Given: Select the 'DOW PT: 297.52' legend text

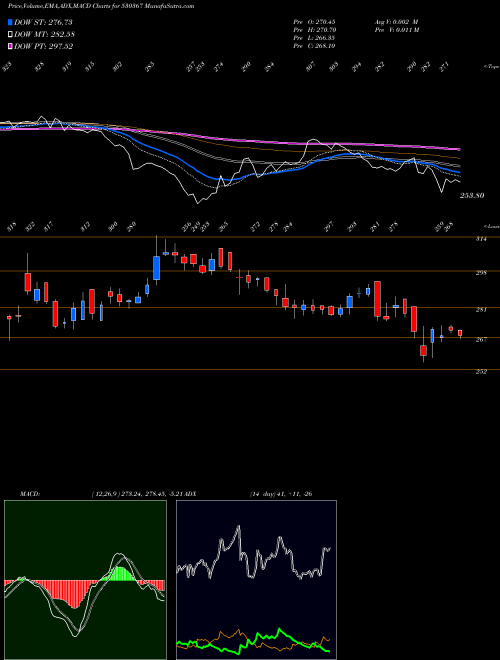Looking at the screenshot, I should click(43, 46).
